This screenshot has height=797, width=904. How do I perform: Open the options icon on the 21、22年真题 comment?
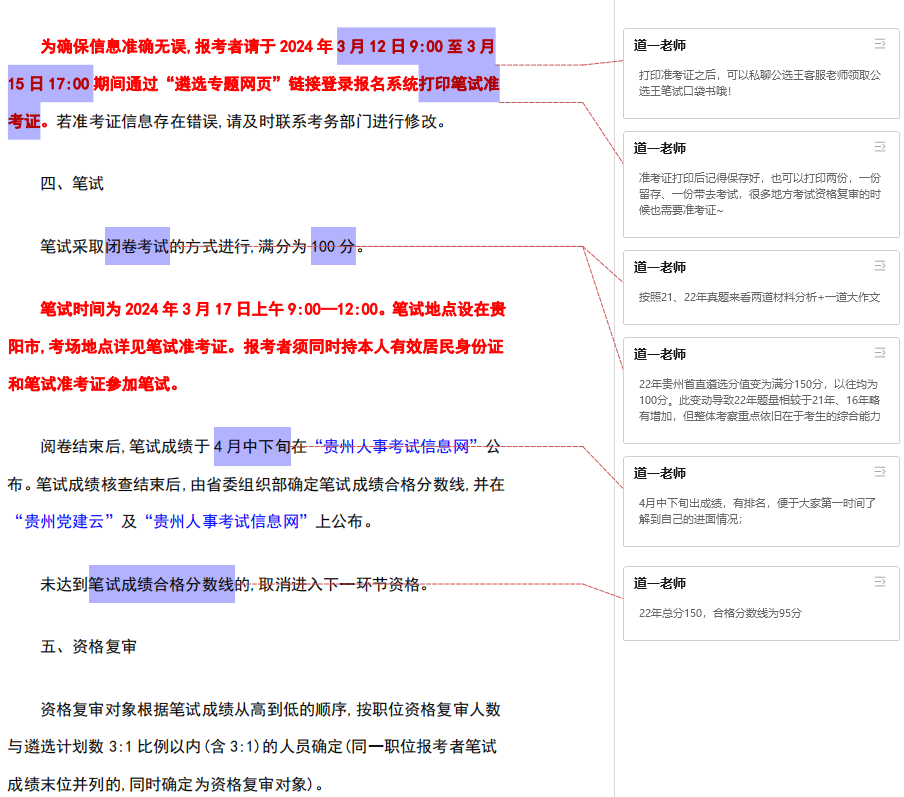[879, 266]
